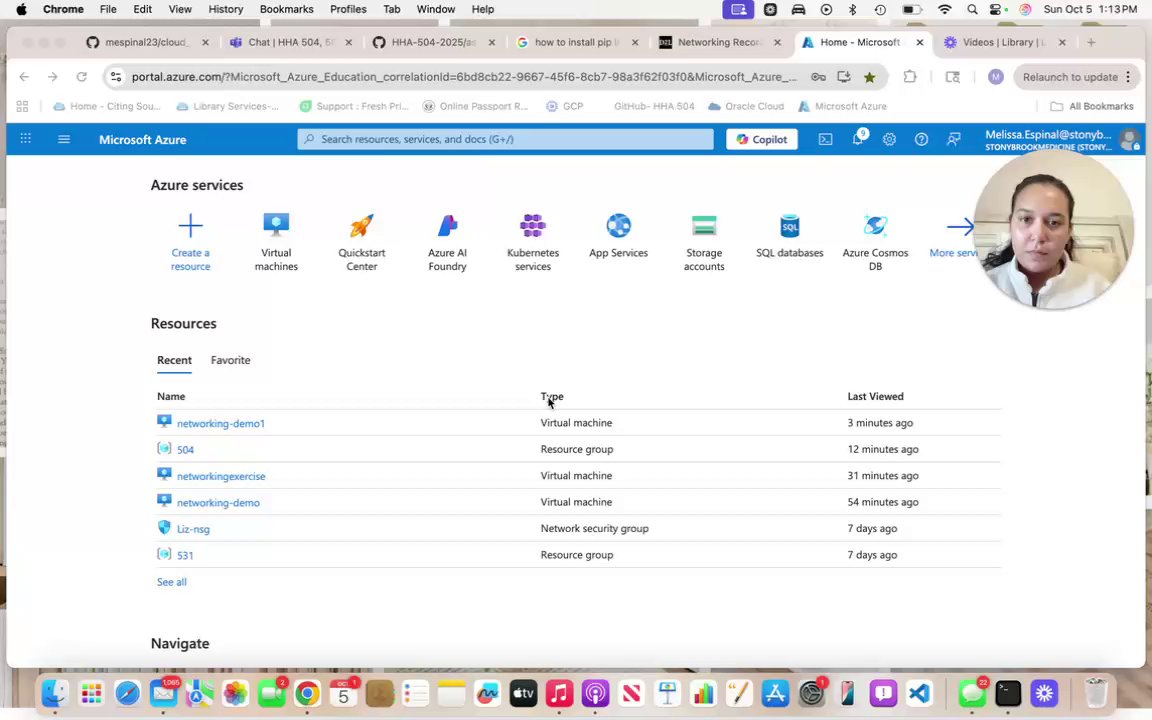The image size is (1152, 720).
Task: Open All Bookmarks folder
Action: click(x=1092, y=107)
